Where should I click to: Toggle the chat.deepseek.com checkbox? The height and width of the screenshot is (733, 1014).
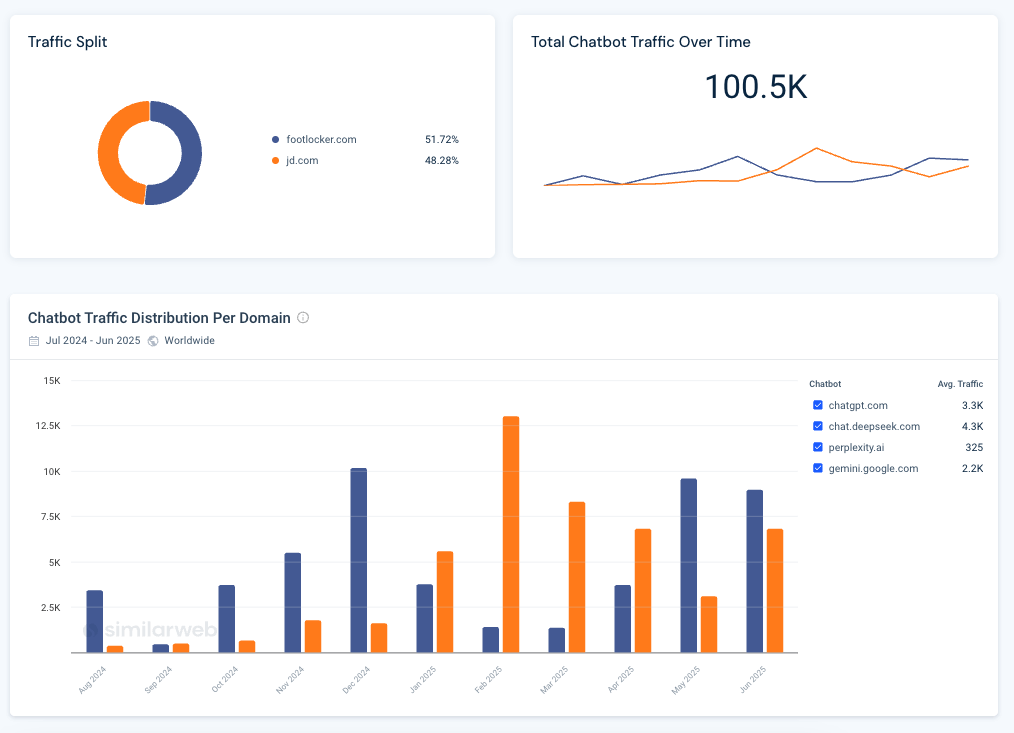point(818,426)
